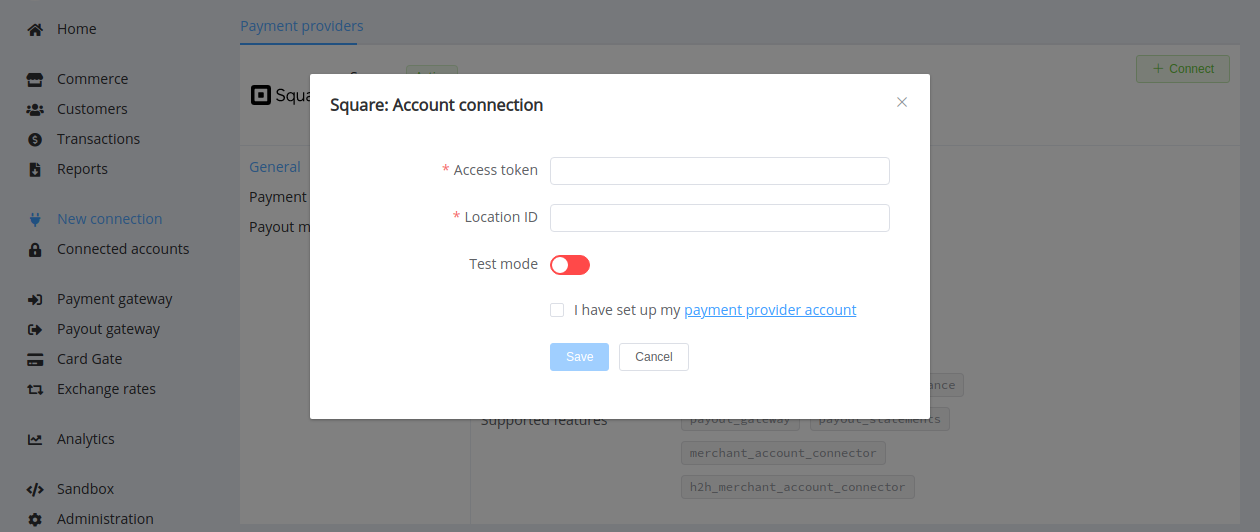Click the Commerce store icon
This screenshot has height=532, width=1260.
(35, 79)
